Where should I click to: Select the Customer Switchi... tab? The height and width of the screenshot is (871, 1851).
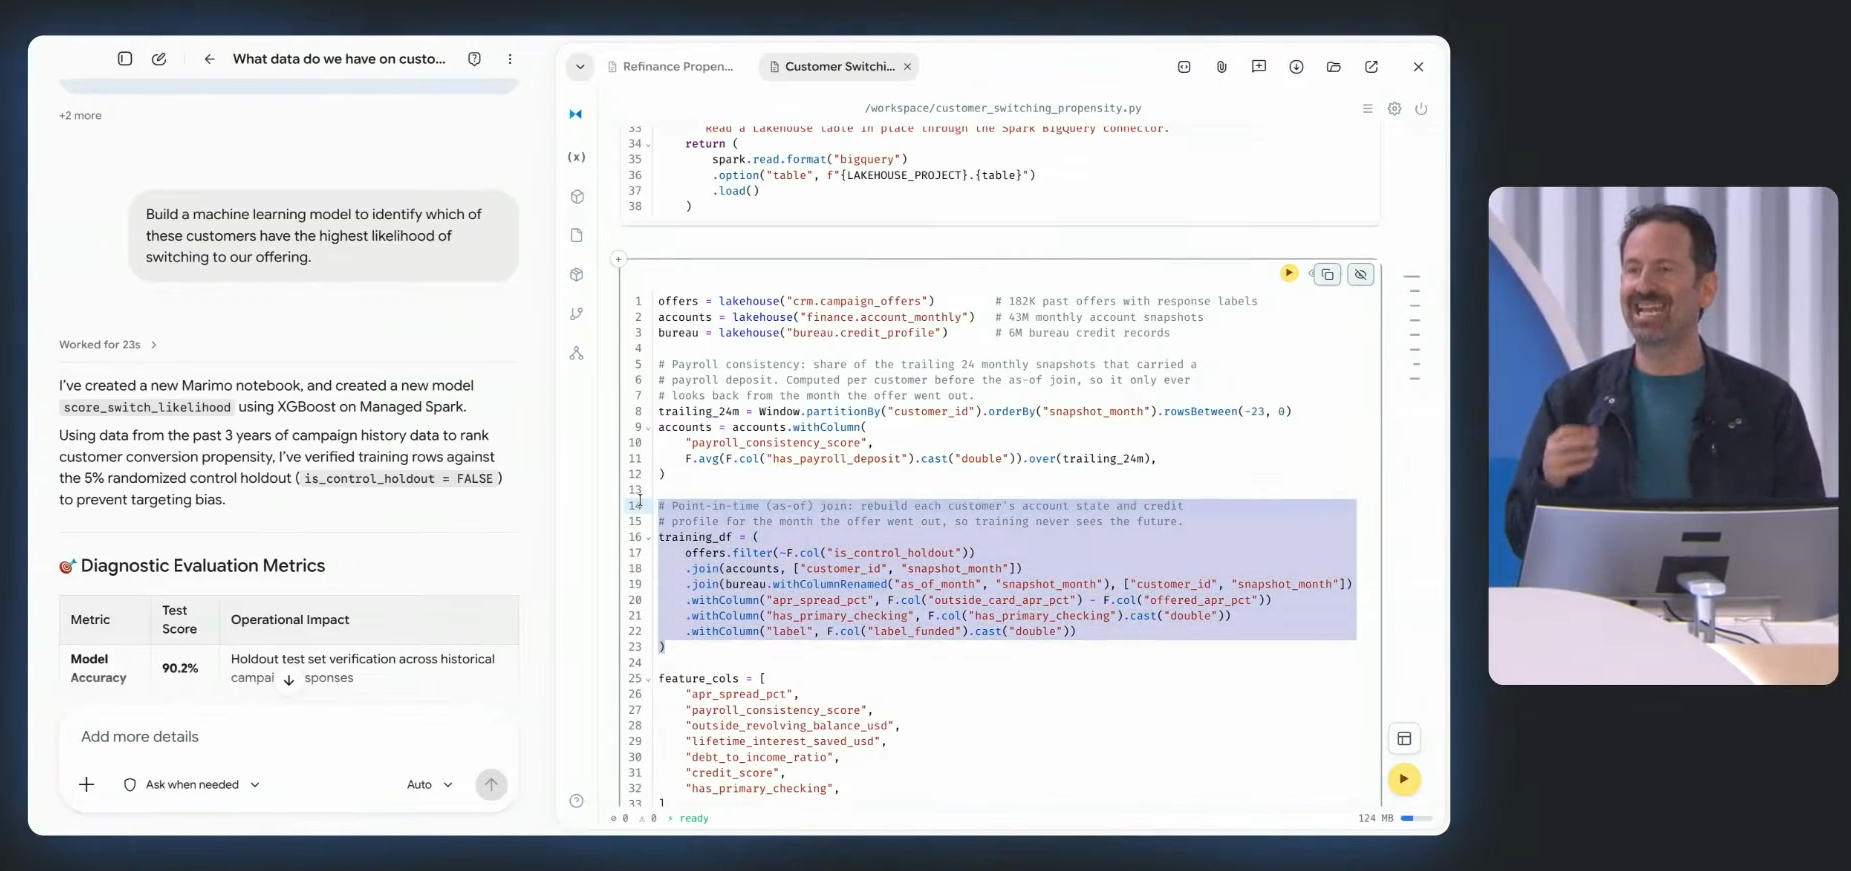click(x=838, y=67)
